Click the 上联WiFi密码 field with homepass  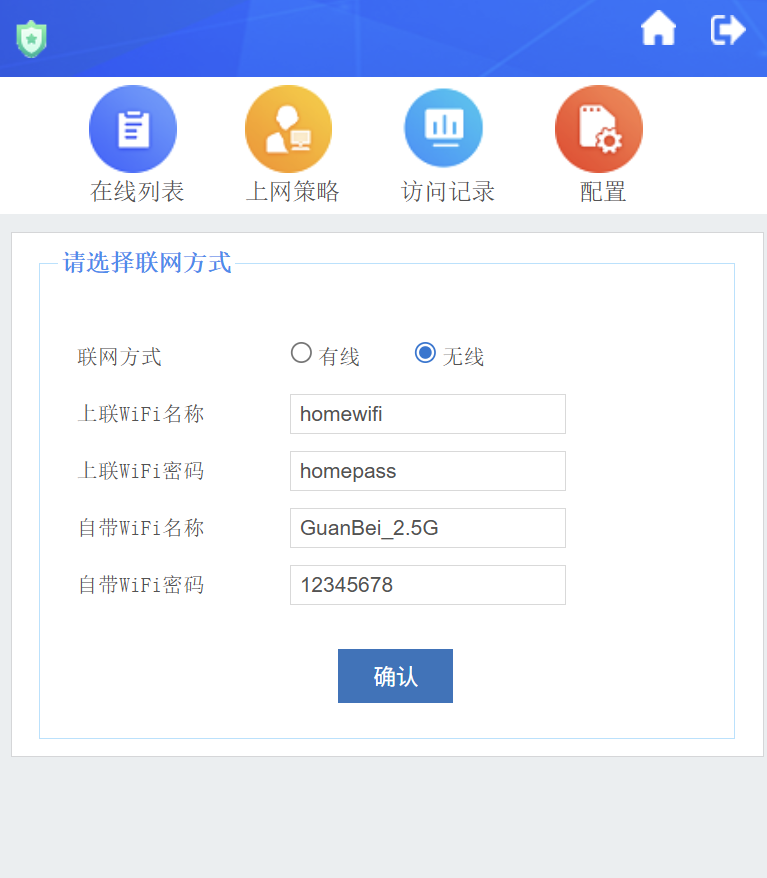[x=427, y=471]
